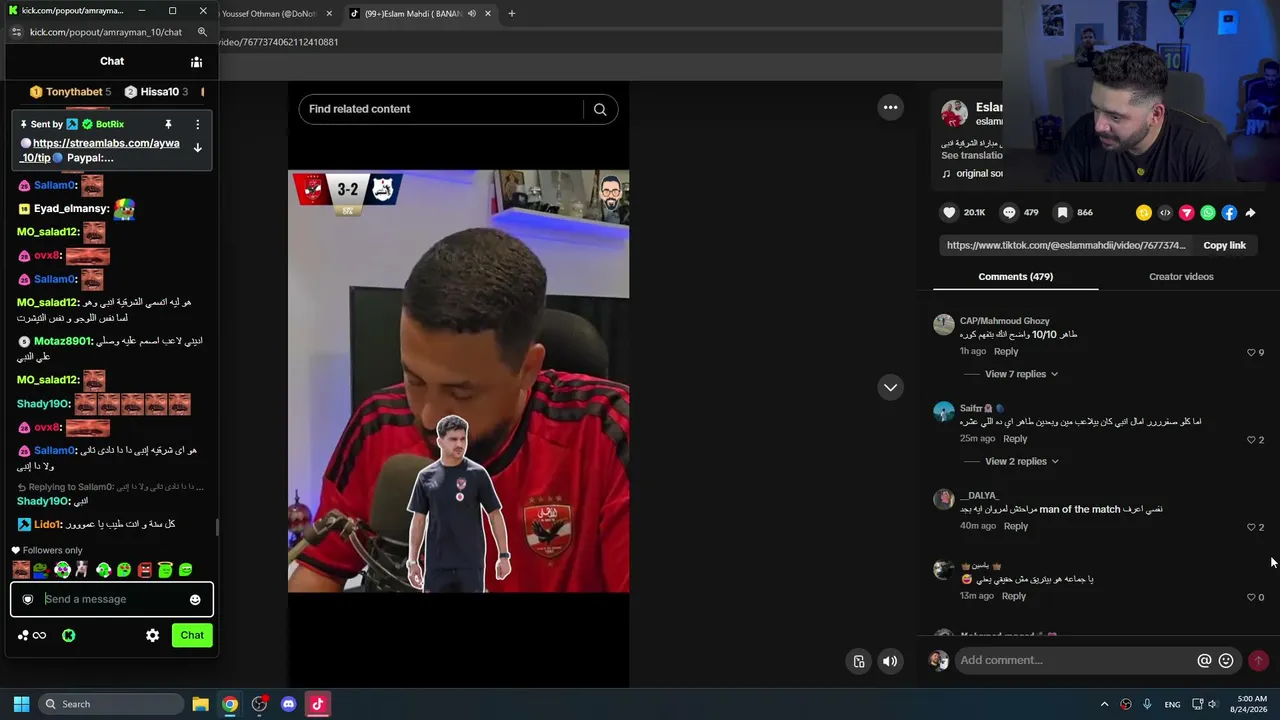The image size is (1280, 720).
Task: Send message with green Chat button
Action: pyautogui.click(x=192, y=635)
